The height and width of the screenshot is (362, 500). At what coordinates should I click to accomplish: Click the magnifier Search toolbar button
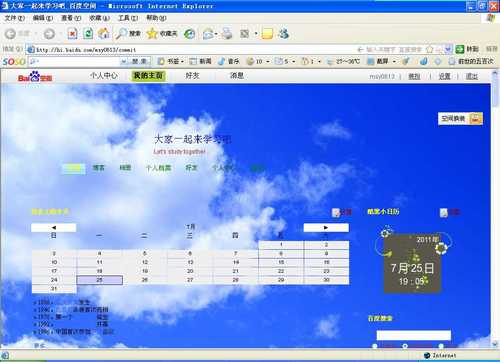click(x=128, y=33)
